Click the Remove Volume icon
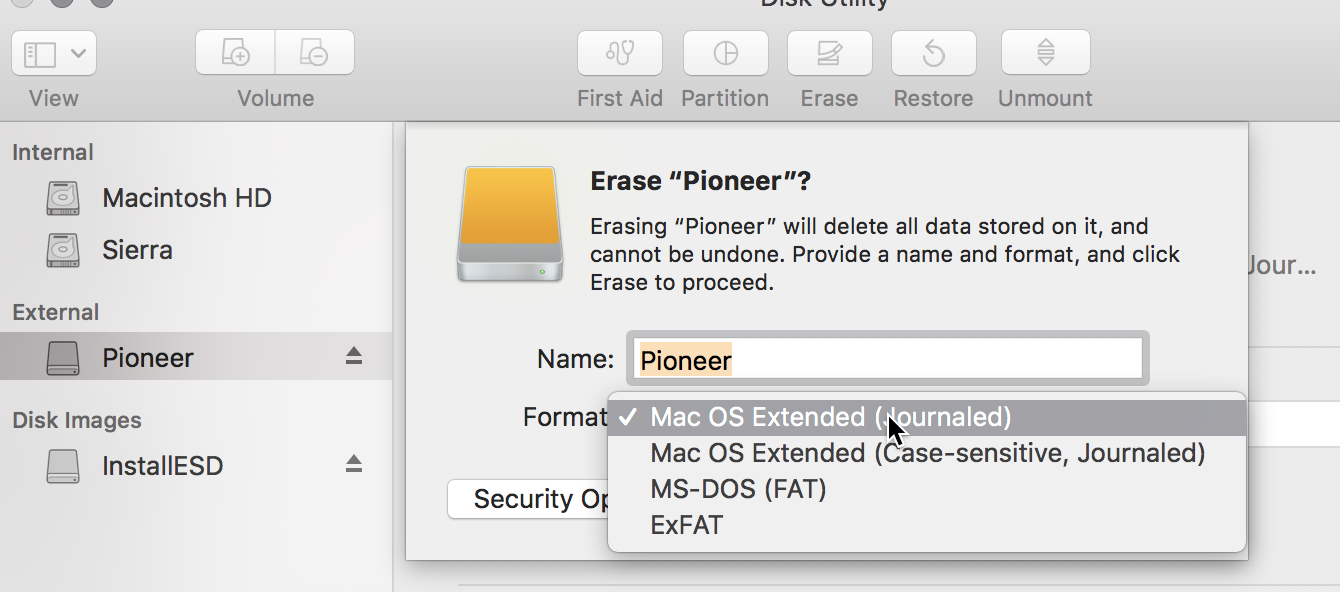 pyautogui.click(x=314, y=54)
